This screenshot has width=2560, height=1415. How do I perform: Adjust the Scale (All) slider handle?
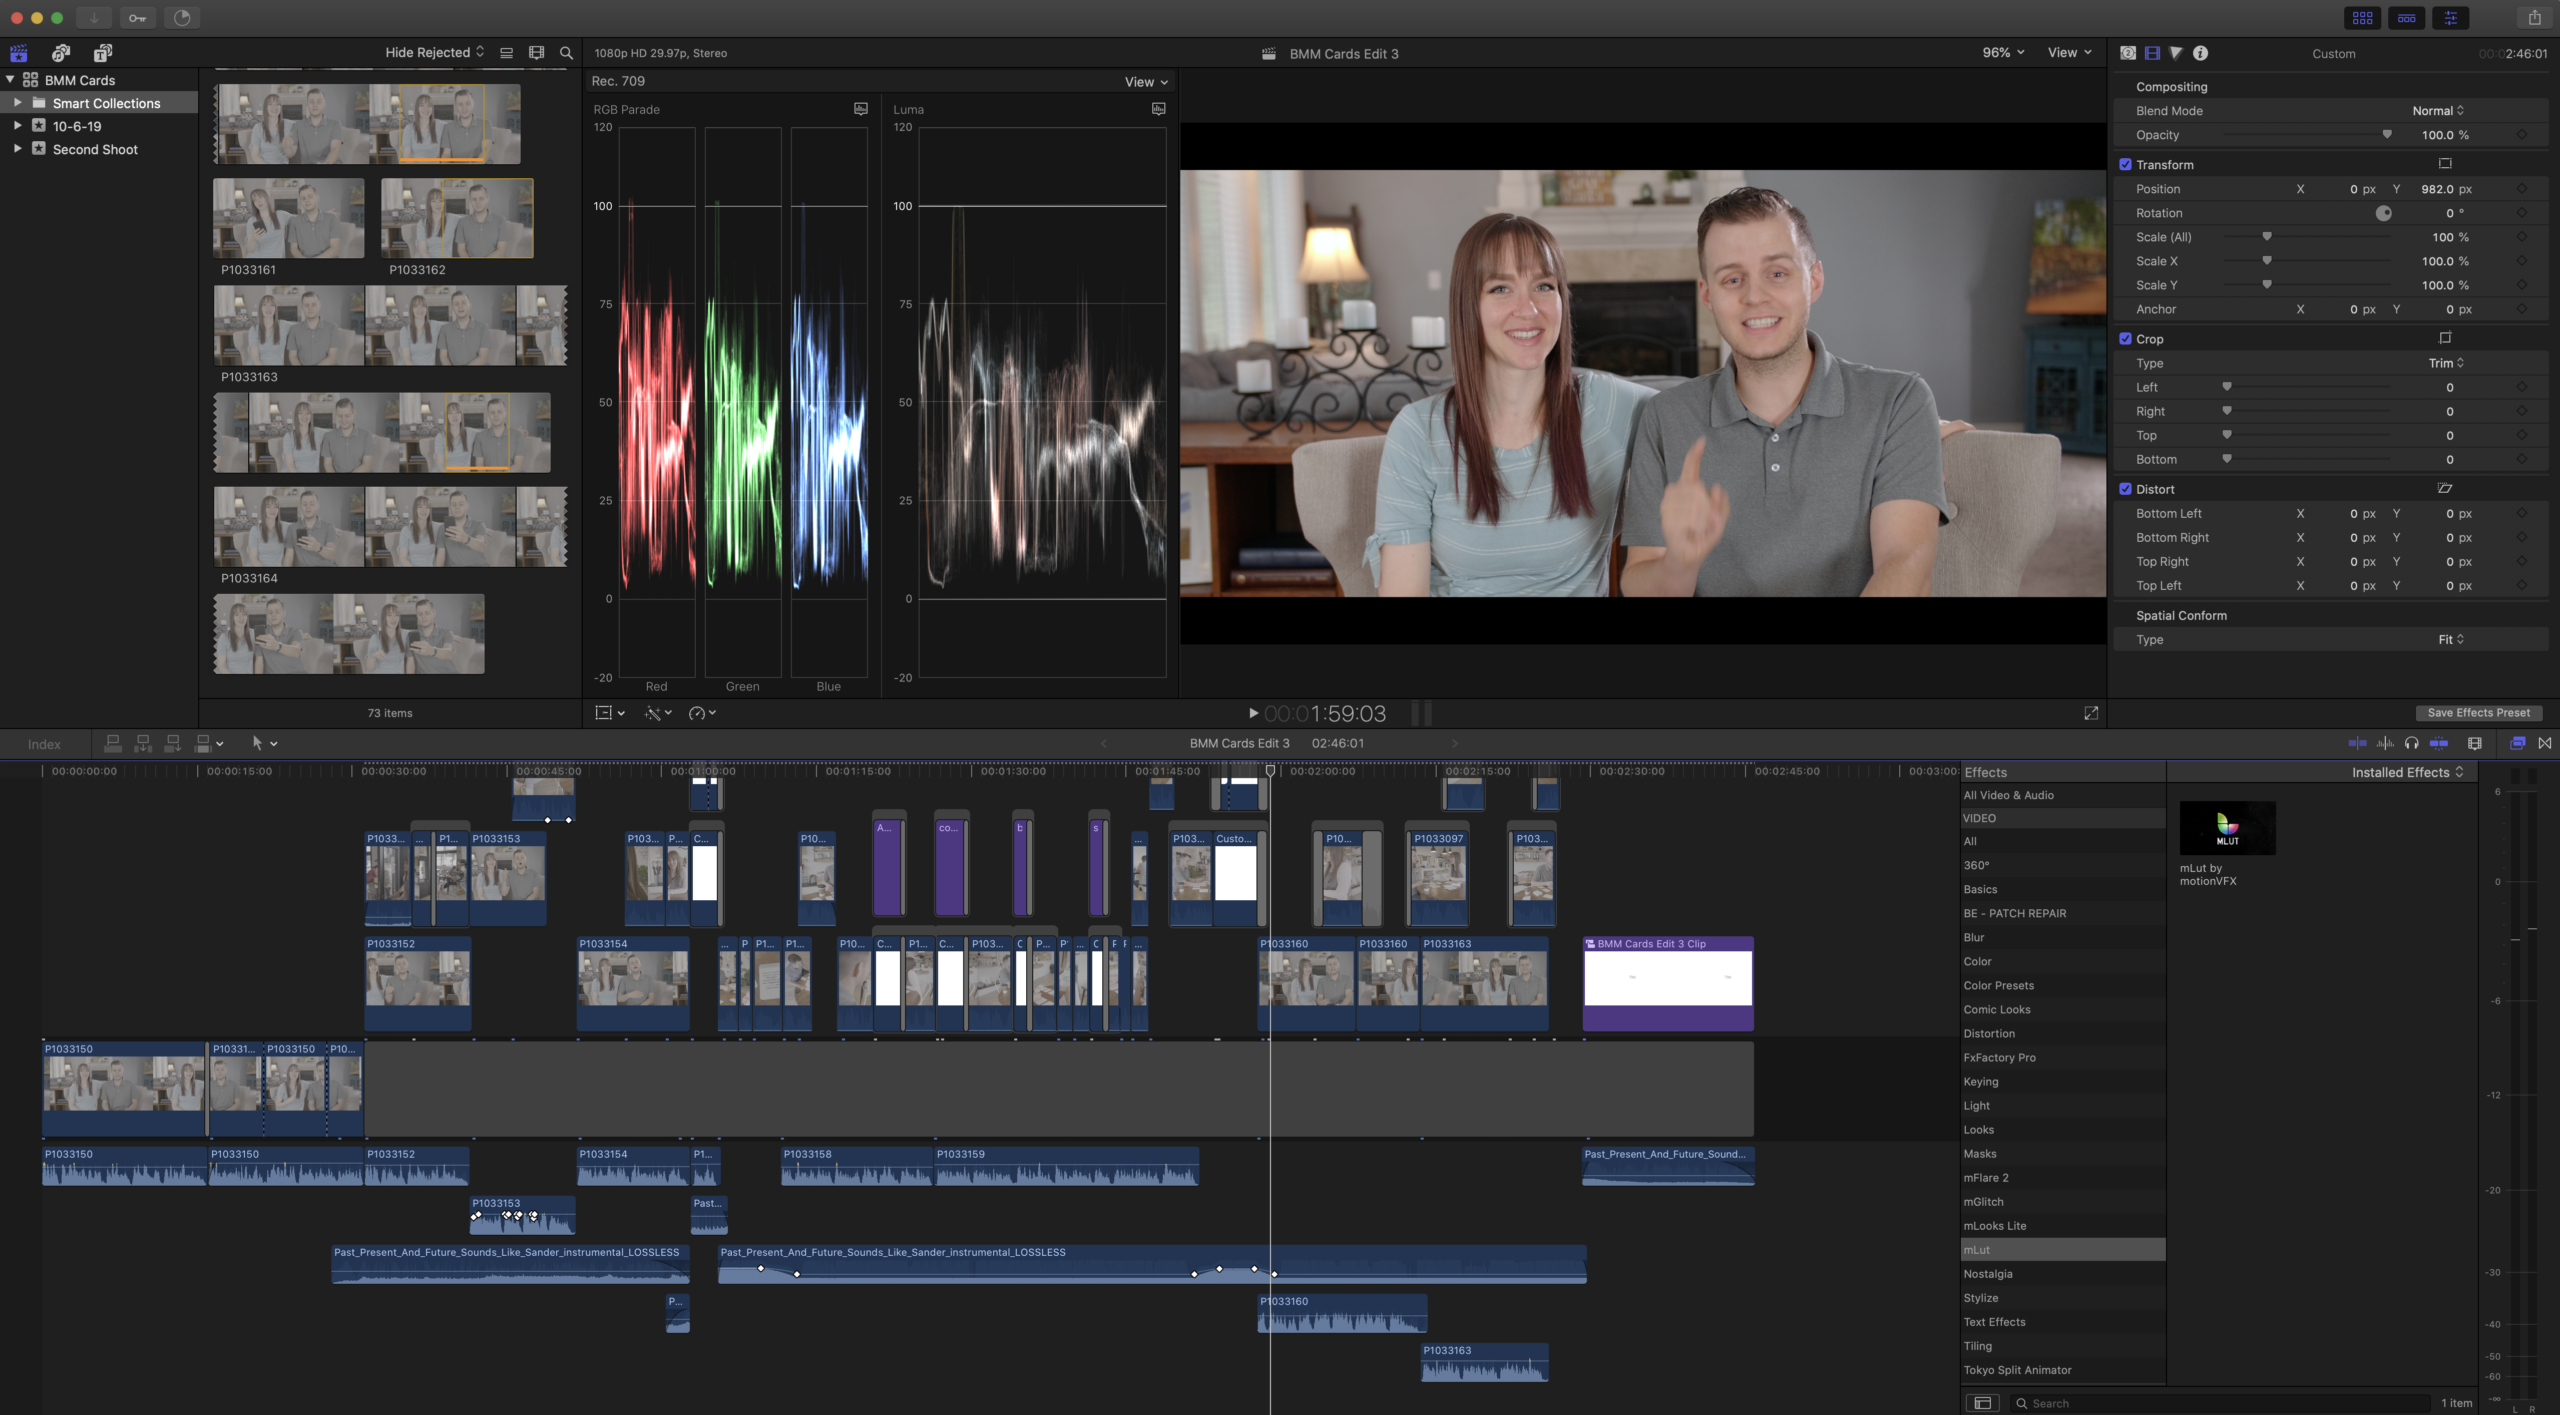2267,237
